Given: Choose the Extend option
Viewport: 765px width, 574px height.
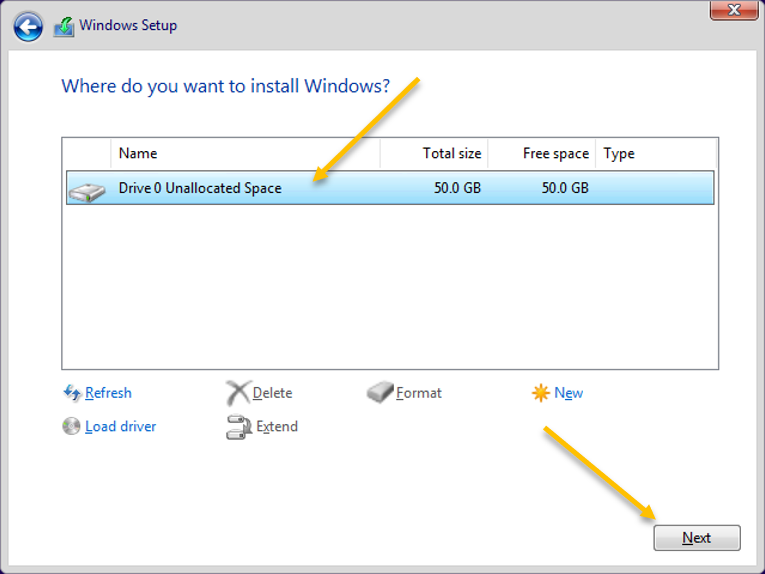Looking at the screenshot, I should pos(277,426).
